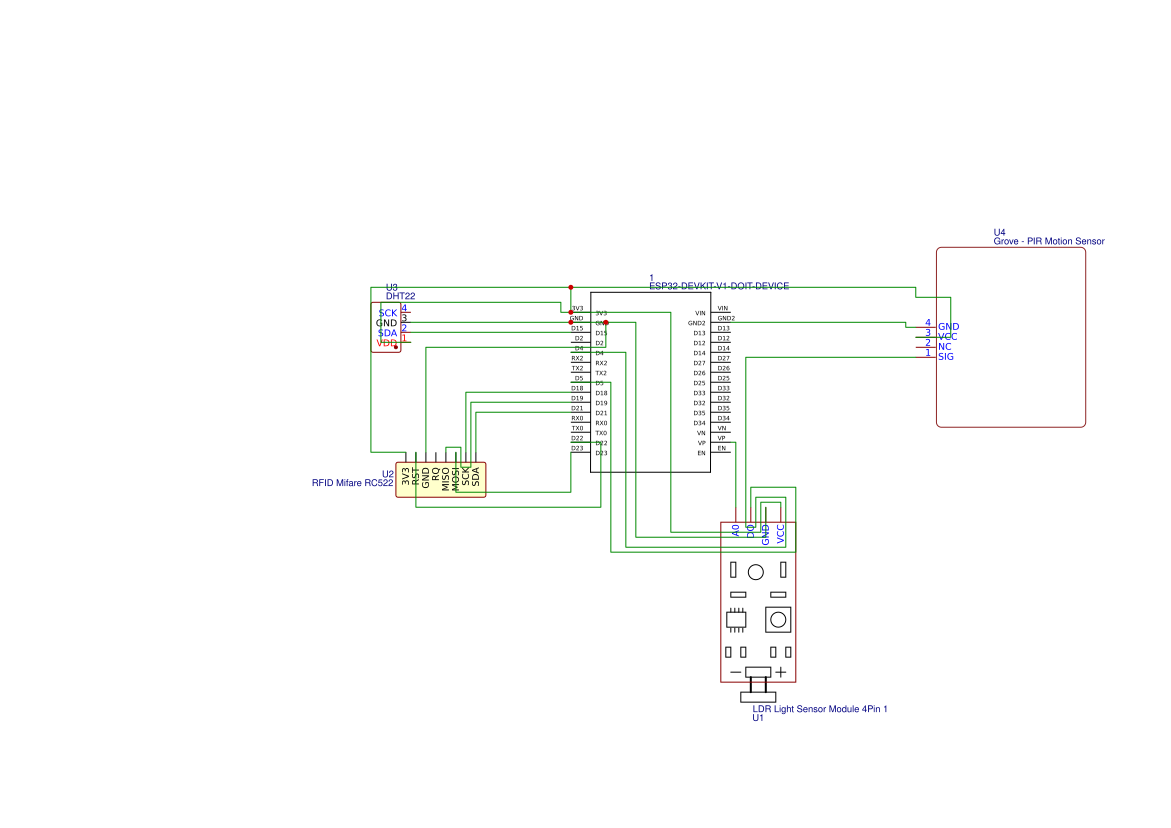Click the '1' designator above the ESP32 title
This screenshot has width=1171, height=828.
point(651,278)
